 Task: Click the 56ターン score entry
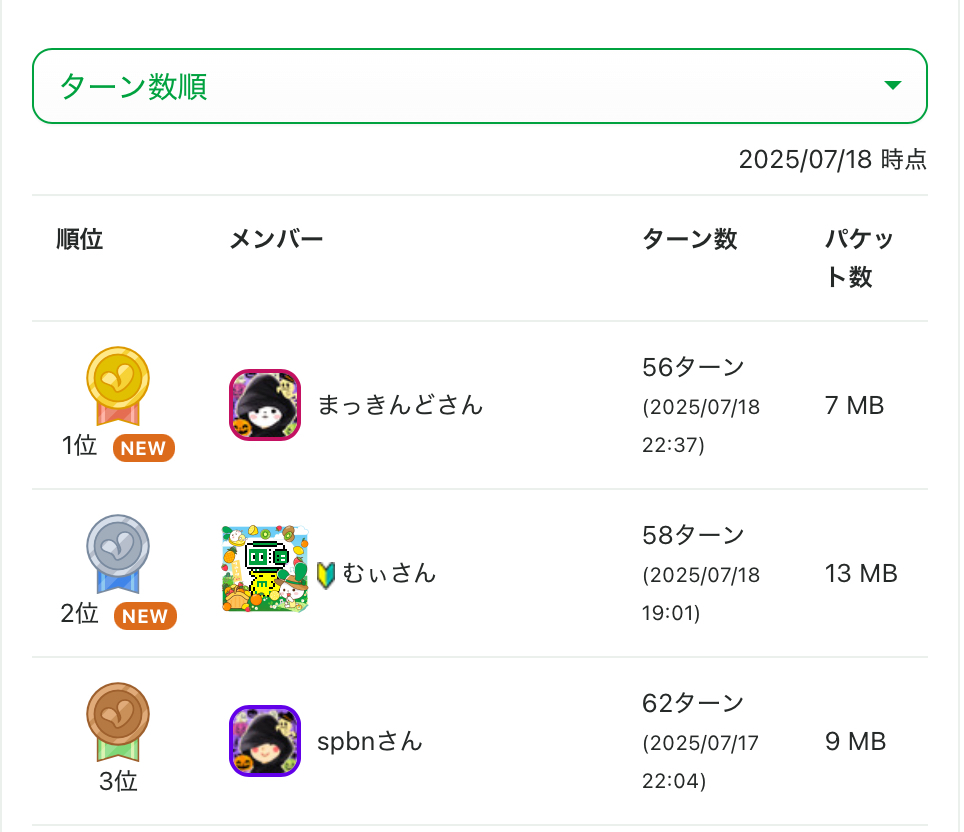tap(693, 367)
